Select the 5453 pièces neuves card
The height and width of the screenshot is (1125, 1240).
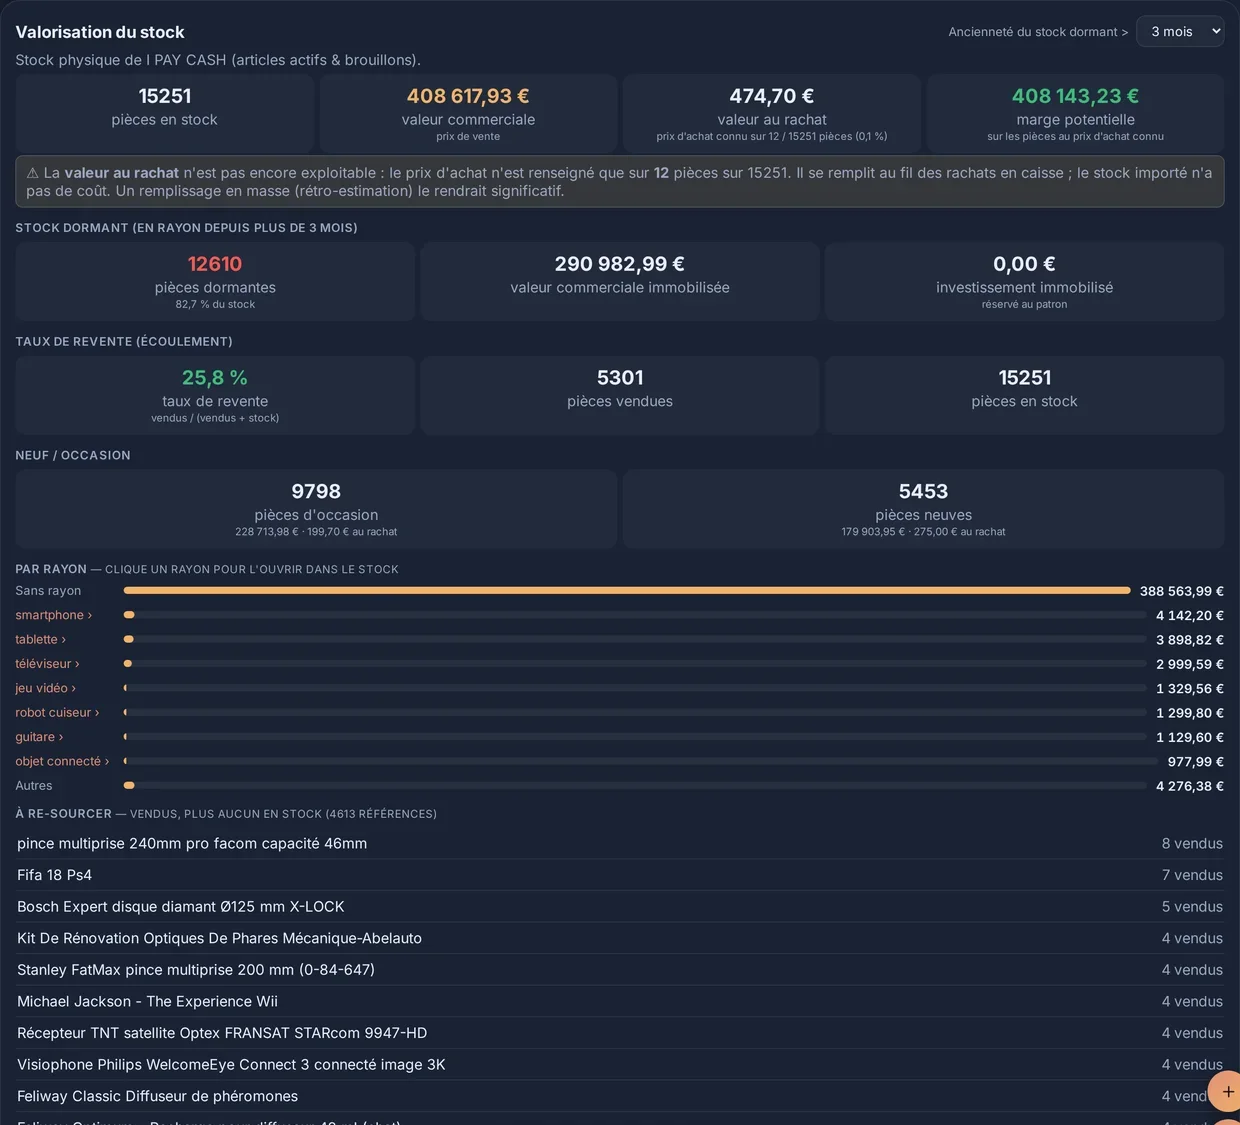point(923,509)
